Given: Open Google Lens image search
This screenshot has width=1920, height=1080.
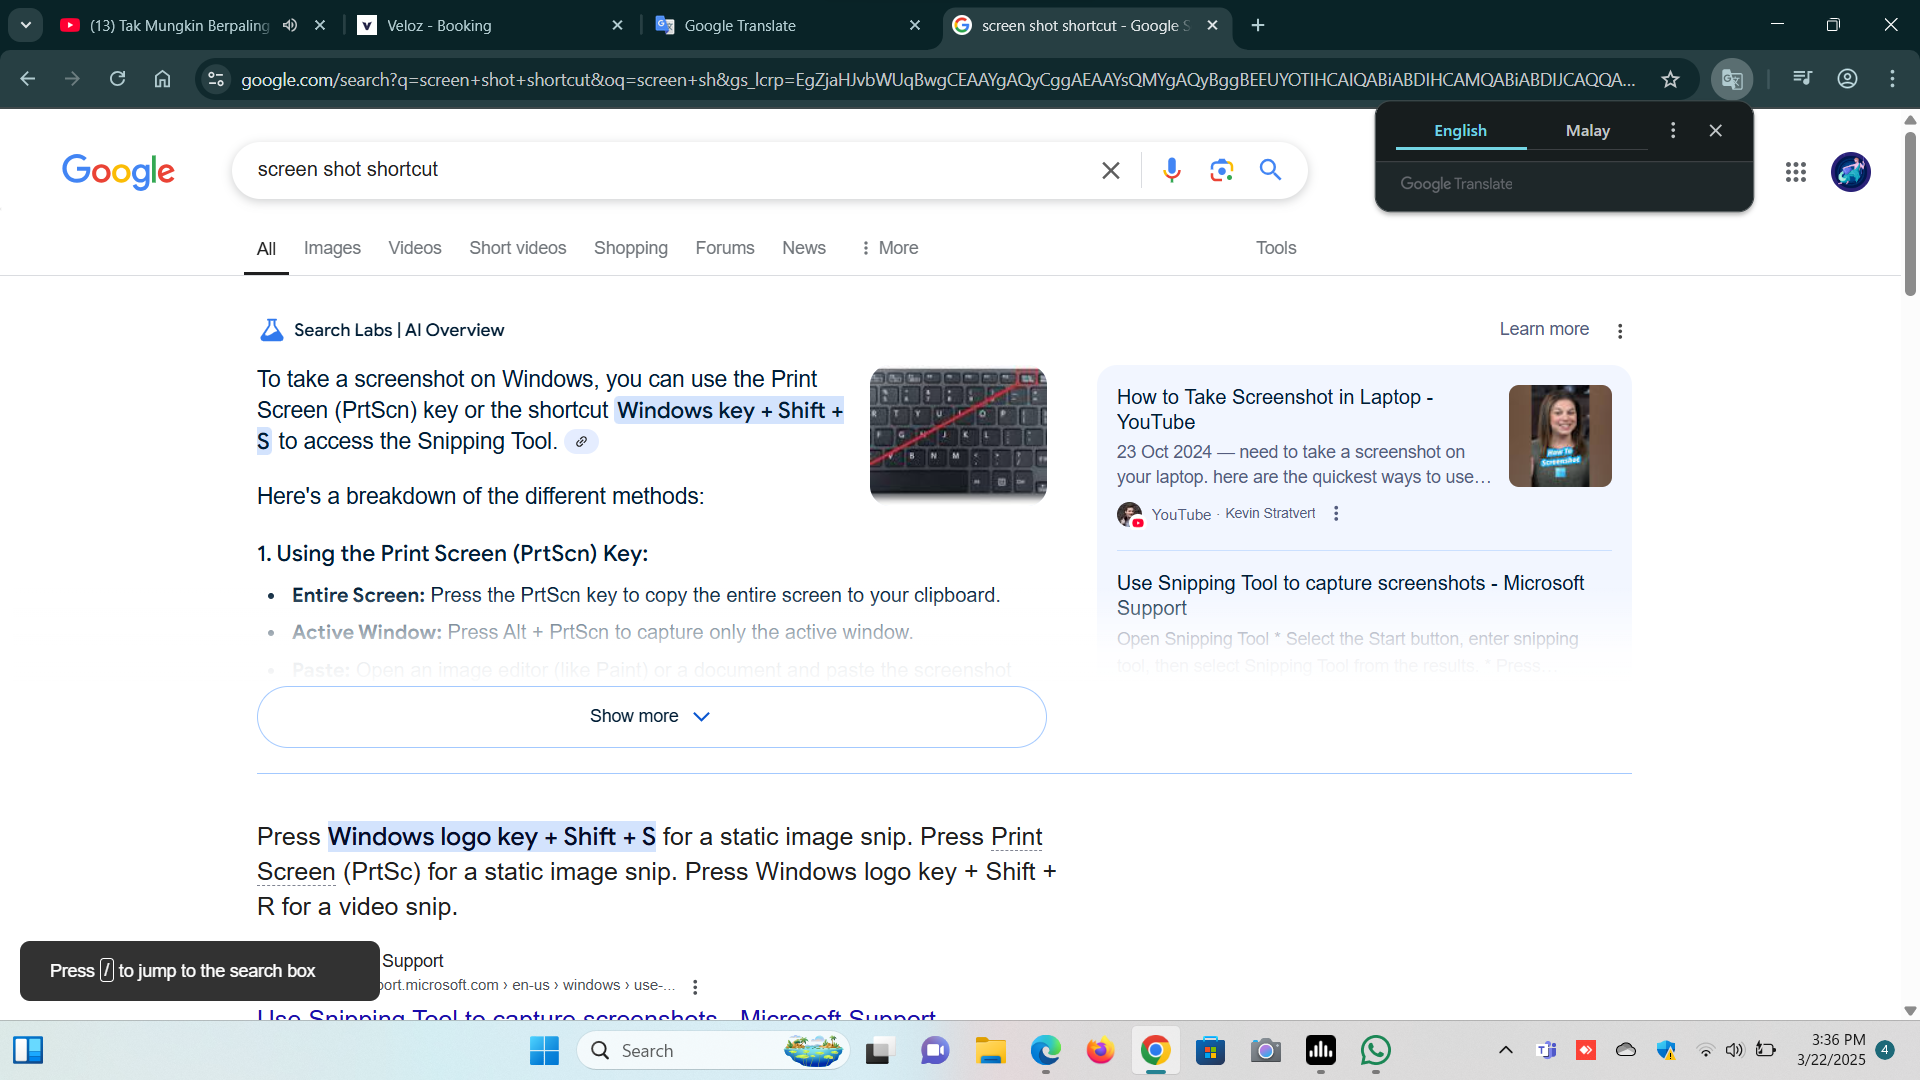Looking at the screenshot, I should tap(1221, 170).
